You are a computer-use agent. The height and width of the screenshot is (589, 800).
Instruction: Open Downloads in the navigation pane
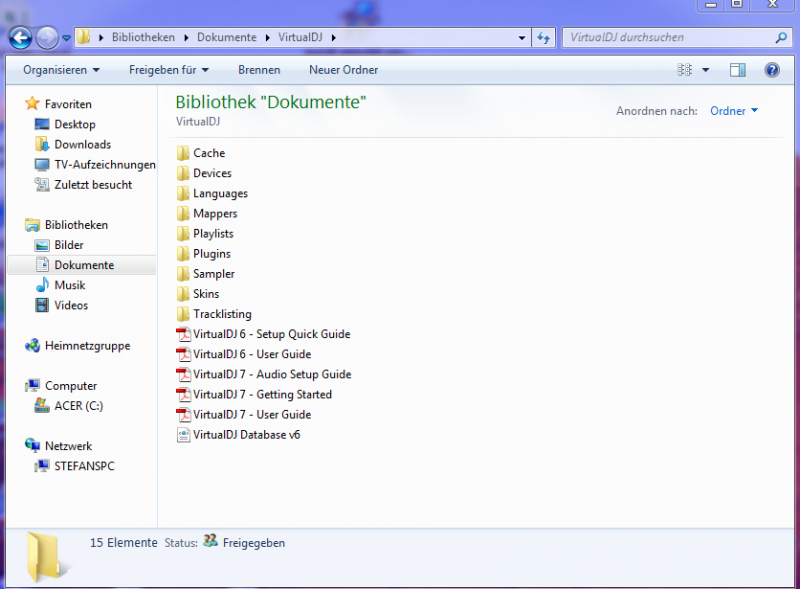point(83,144)
